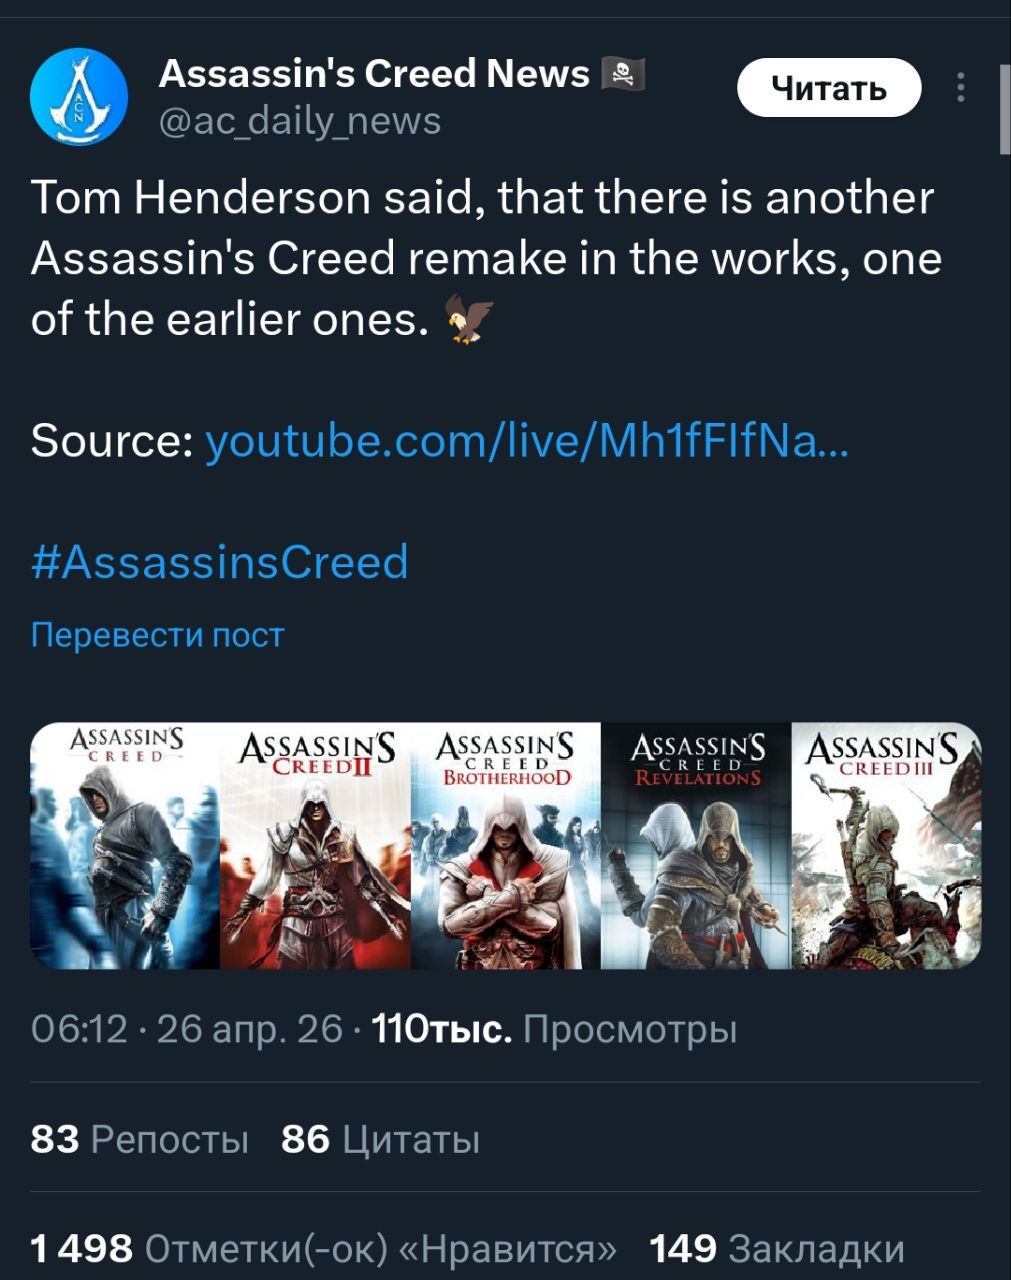Image resolution: width=1011 pixels, height=1280 pixels.
Task: Open the three-dot more options menu
Action: [x=961, y=88]
